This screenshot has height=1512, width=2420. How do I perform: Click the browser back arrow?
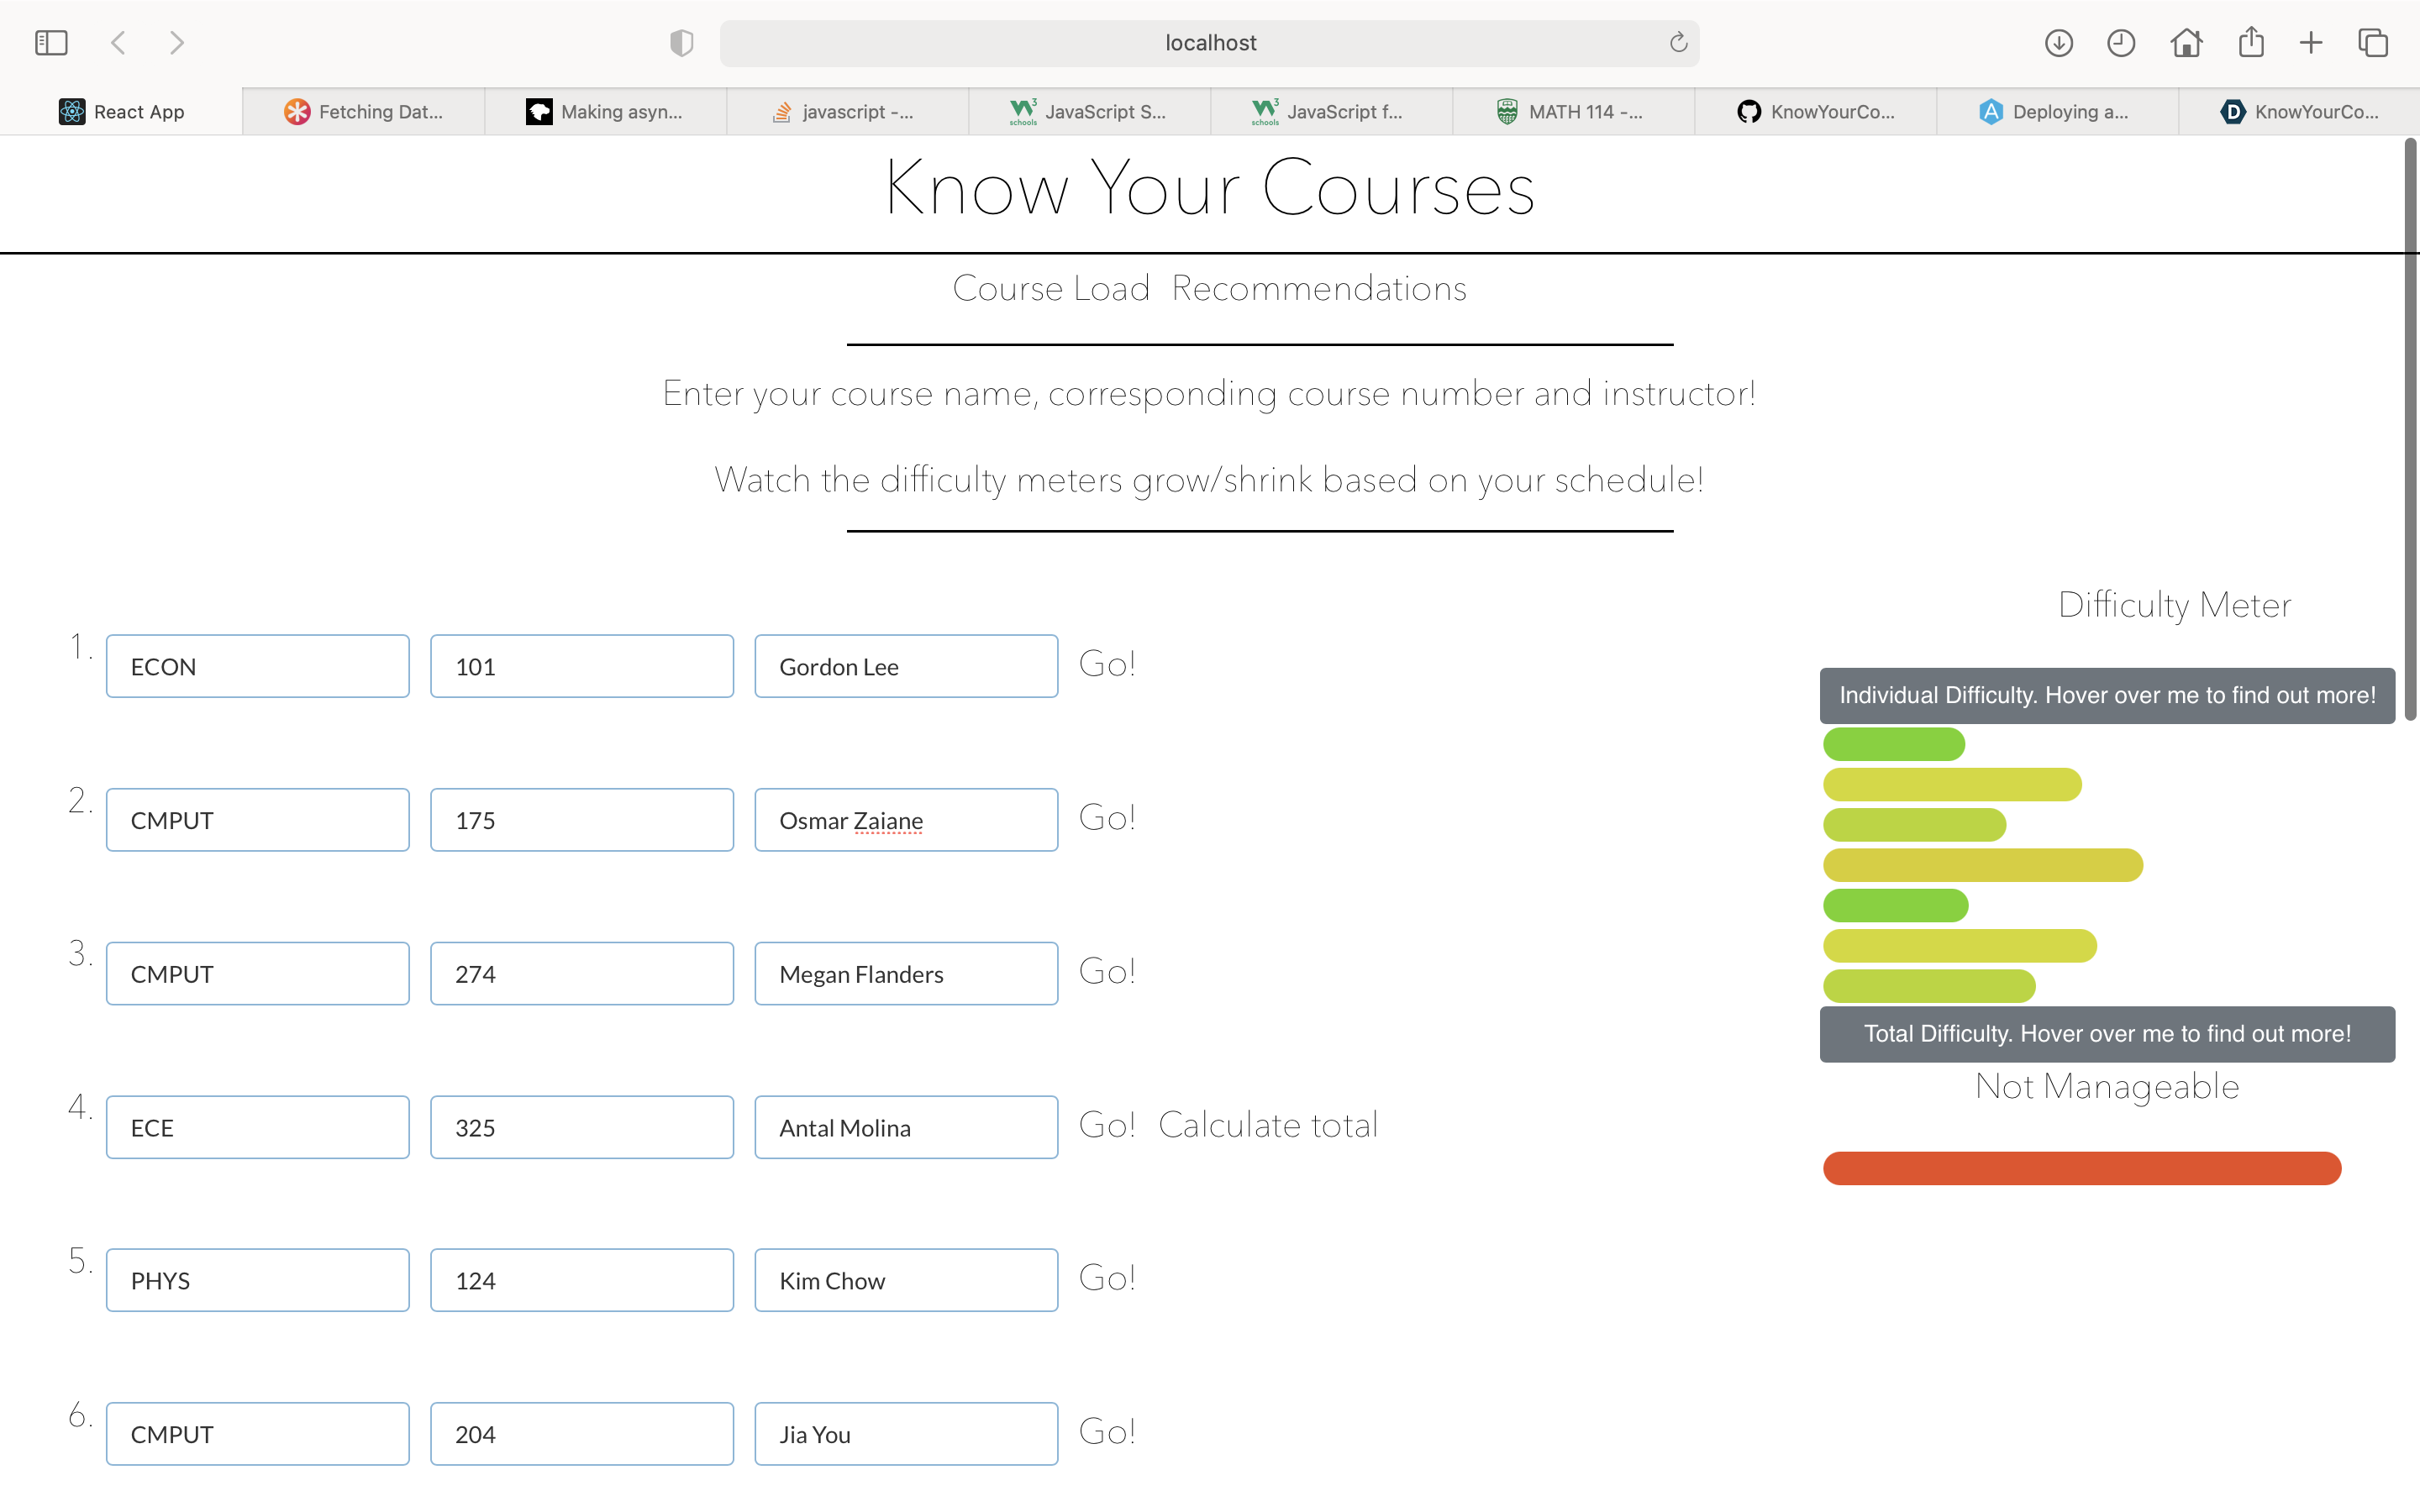(118, 43)
